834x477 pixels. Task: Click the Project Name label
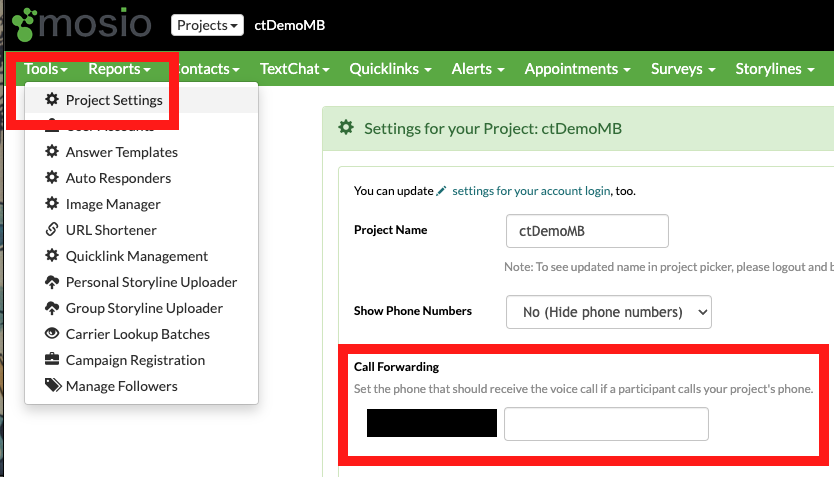[x=390, y=230]
